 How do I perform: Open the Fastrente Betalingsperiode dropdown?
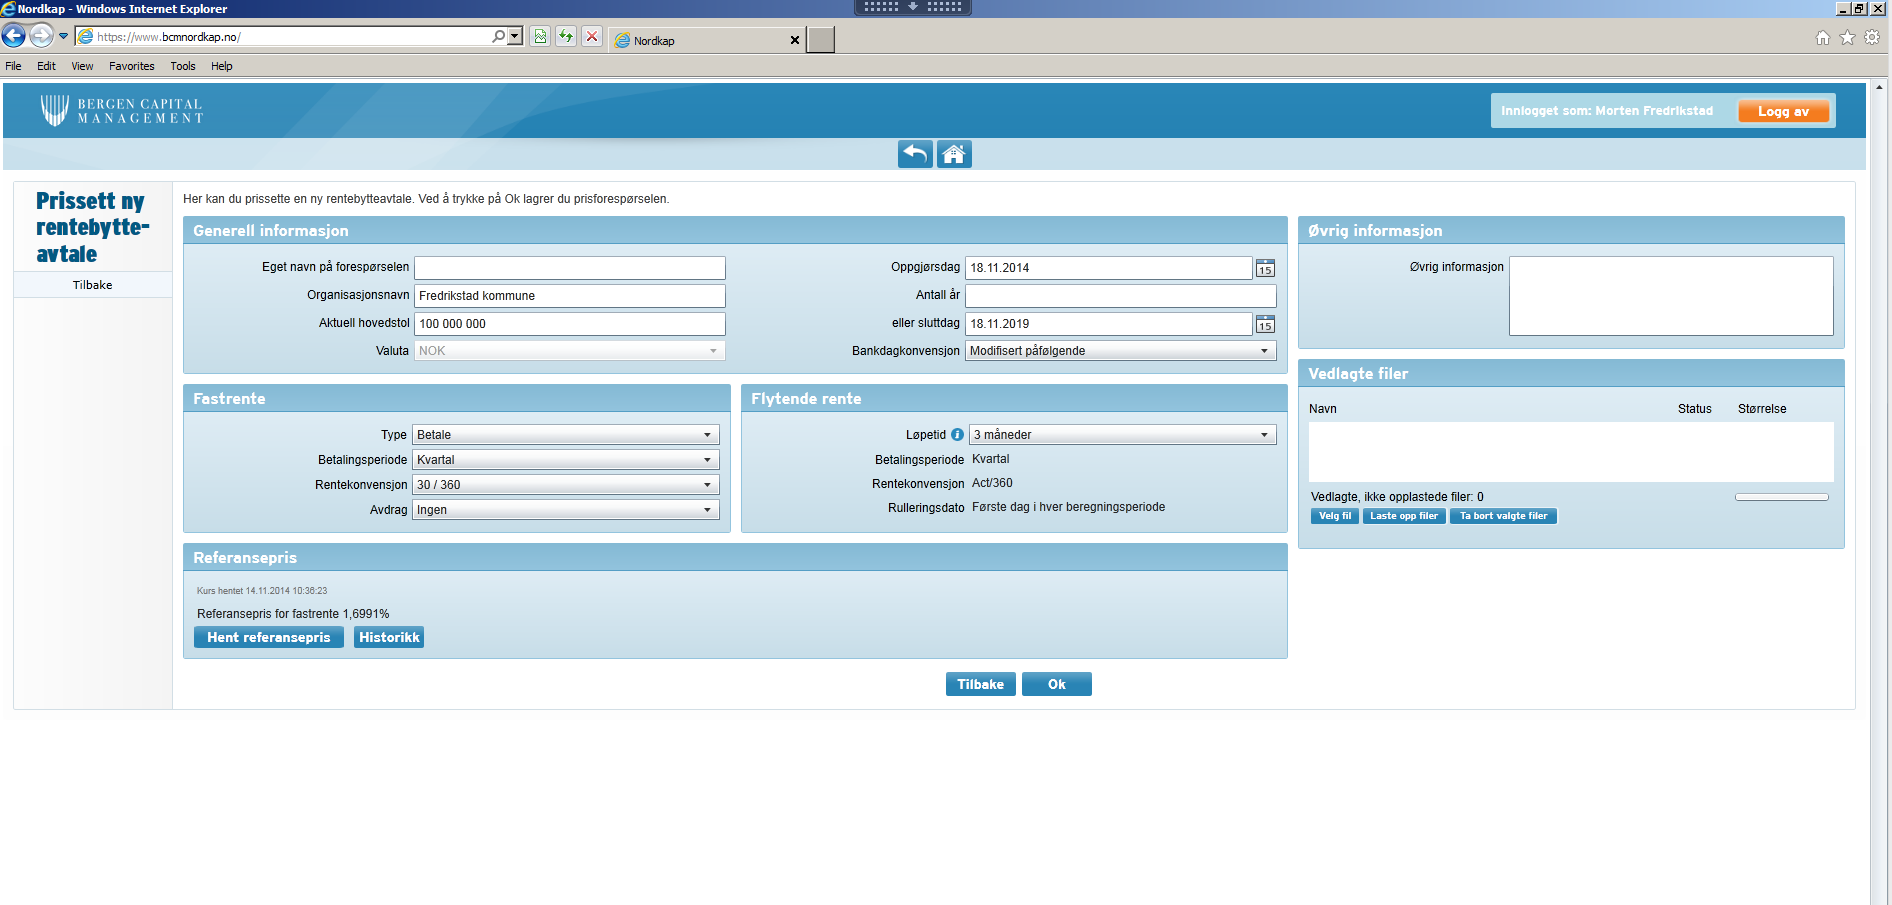click(566, 460)
